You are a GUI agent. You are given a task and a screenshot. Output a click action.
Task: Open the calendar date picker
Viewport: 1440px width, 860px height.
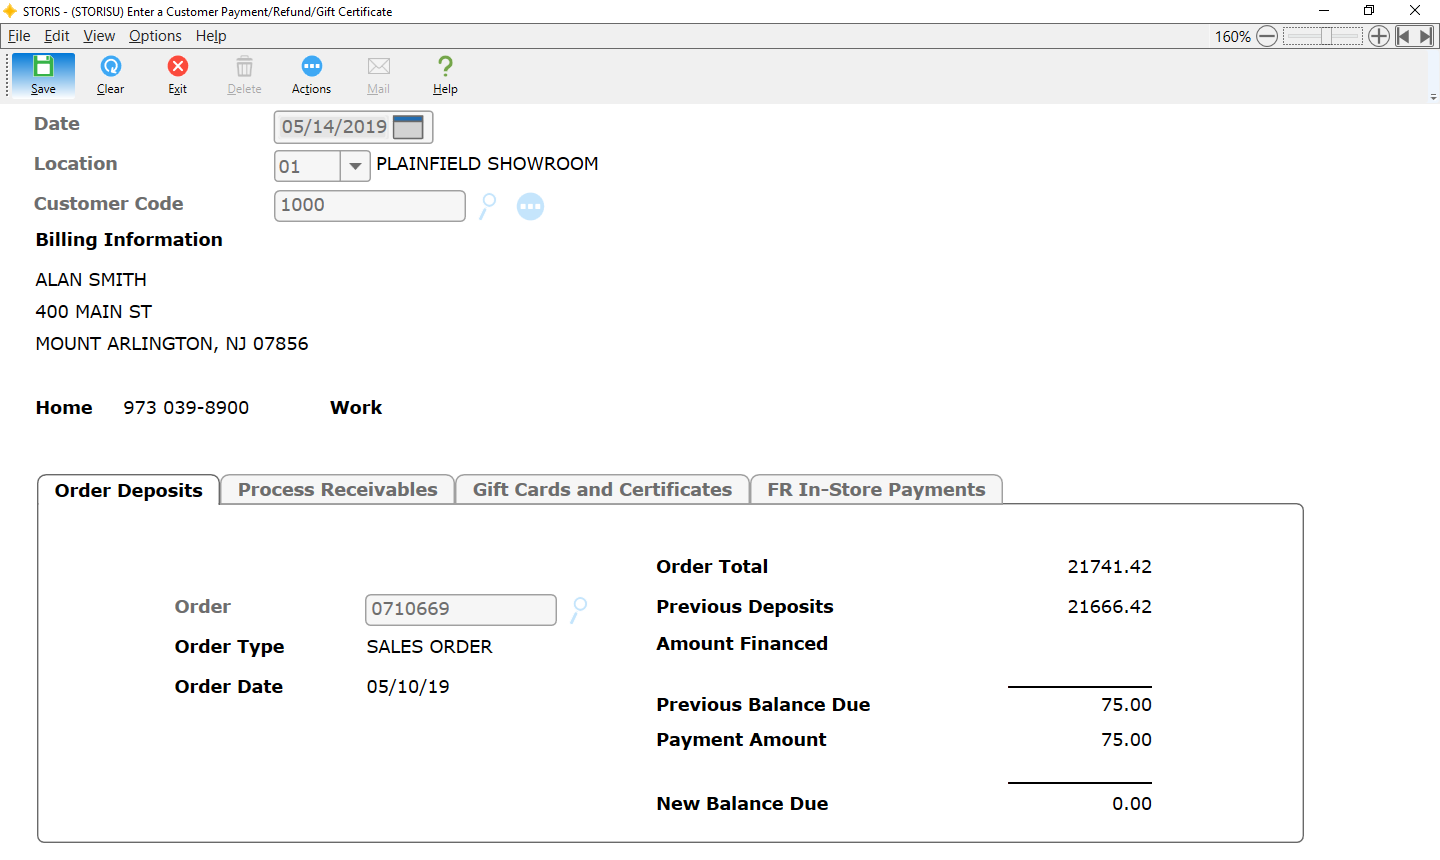coord(408,127)
